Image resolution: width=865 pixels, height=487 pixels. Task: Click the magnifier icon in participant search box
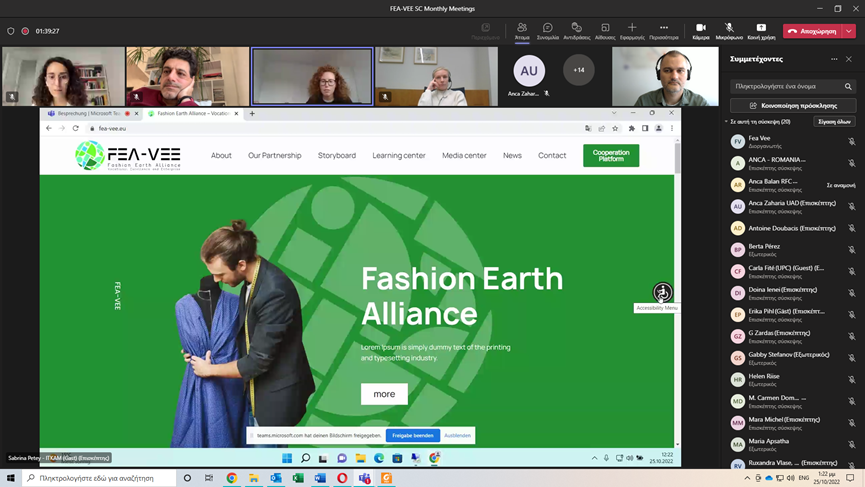tap(848, 87)
